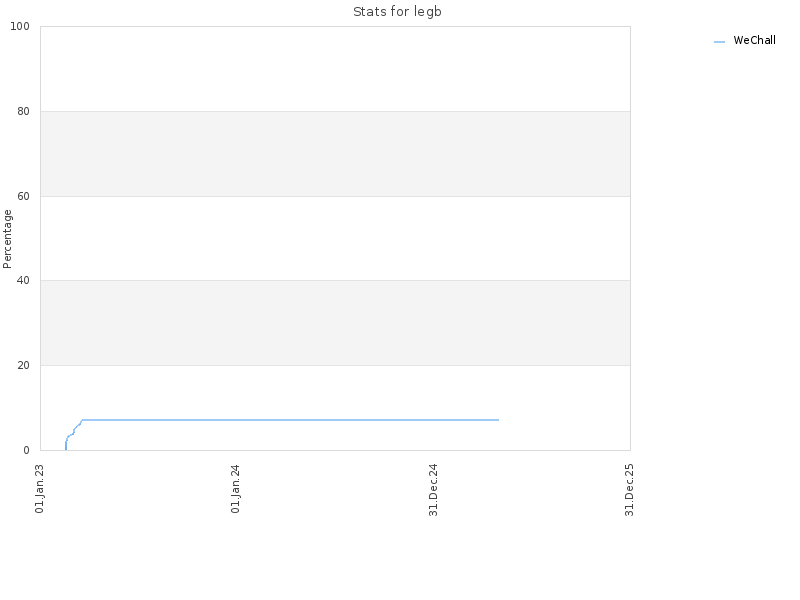Click the gray band between 20 and 40
800x600 pixels.
(x=335, y=323)
